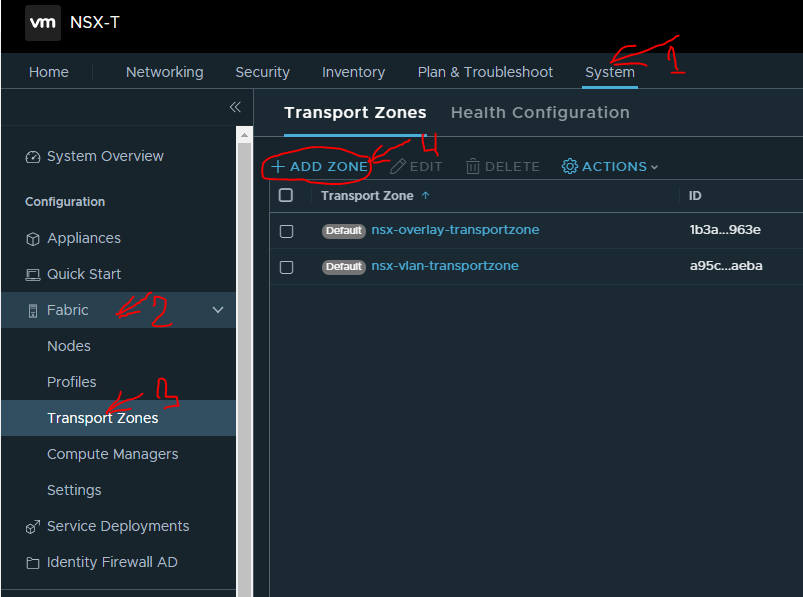Click the Fabric server icon
Screen dimensions: 803x597
(x=33, y=311)
